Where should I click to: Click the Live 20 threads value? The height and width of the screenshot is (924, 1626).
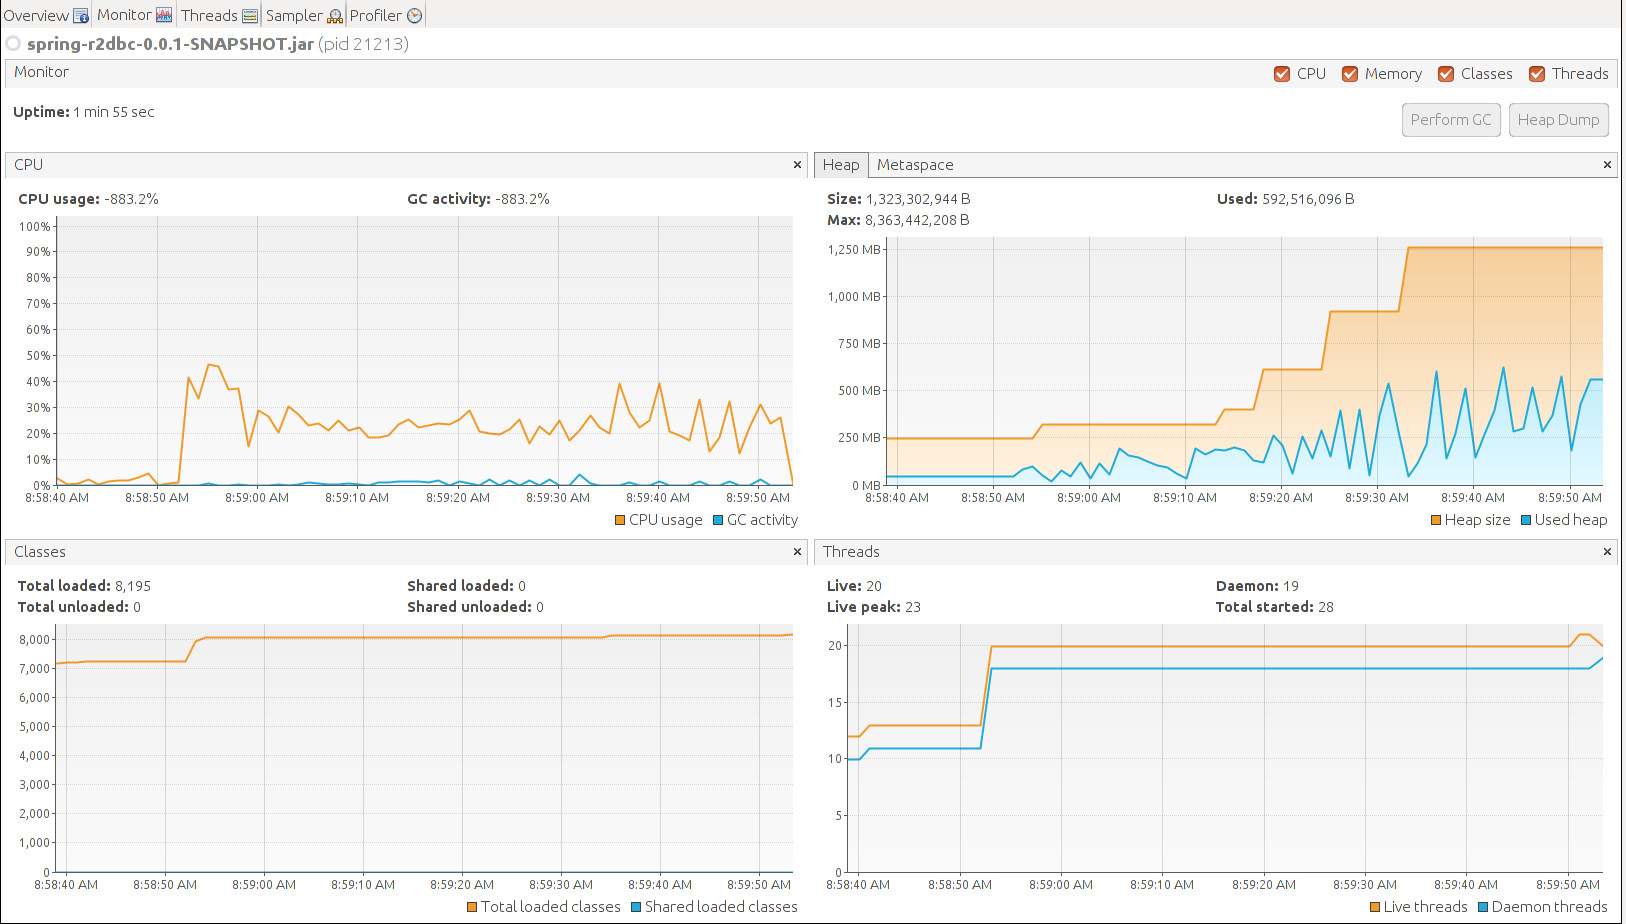874,586
